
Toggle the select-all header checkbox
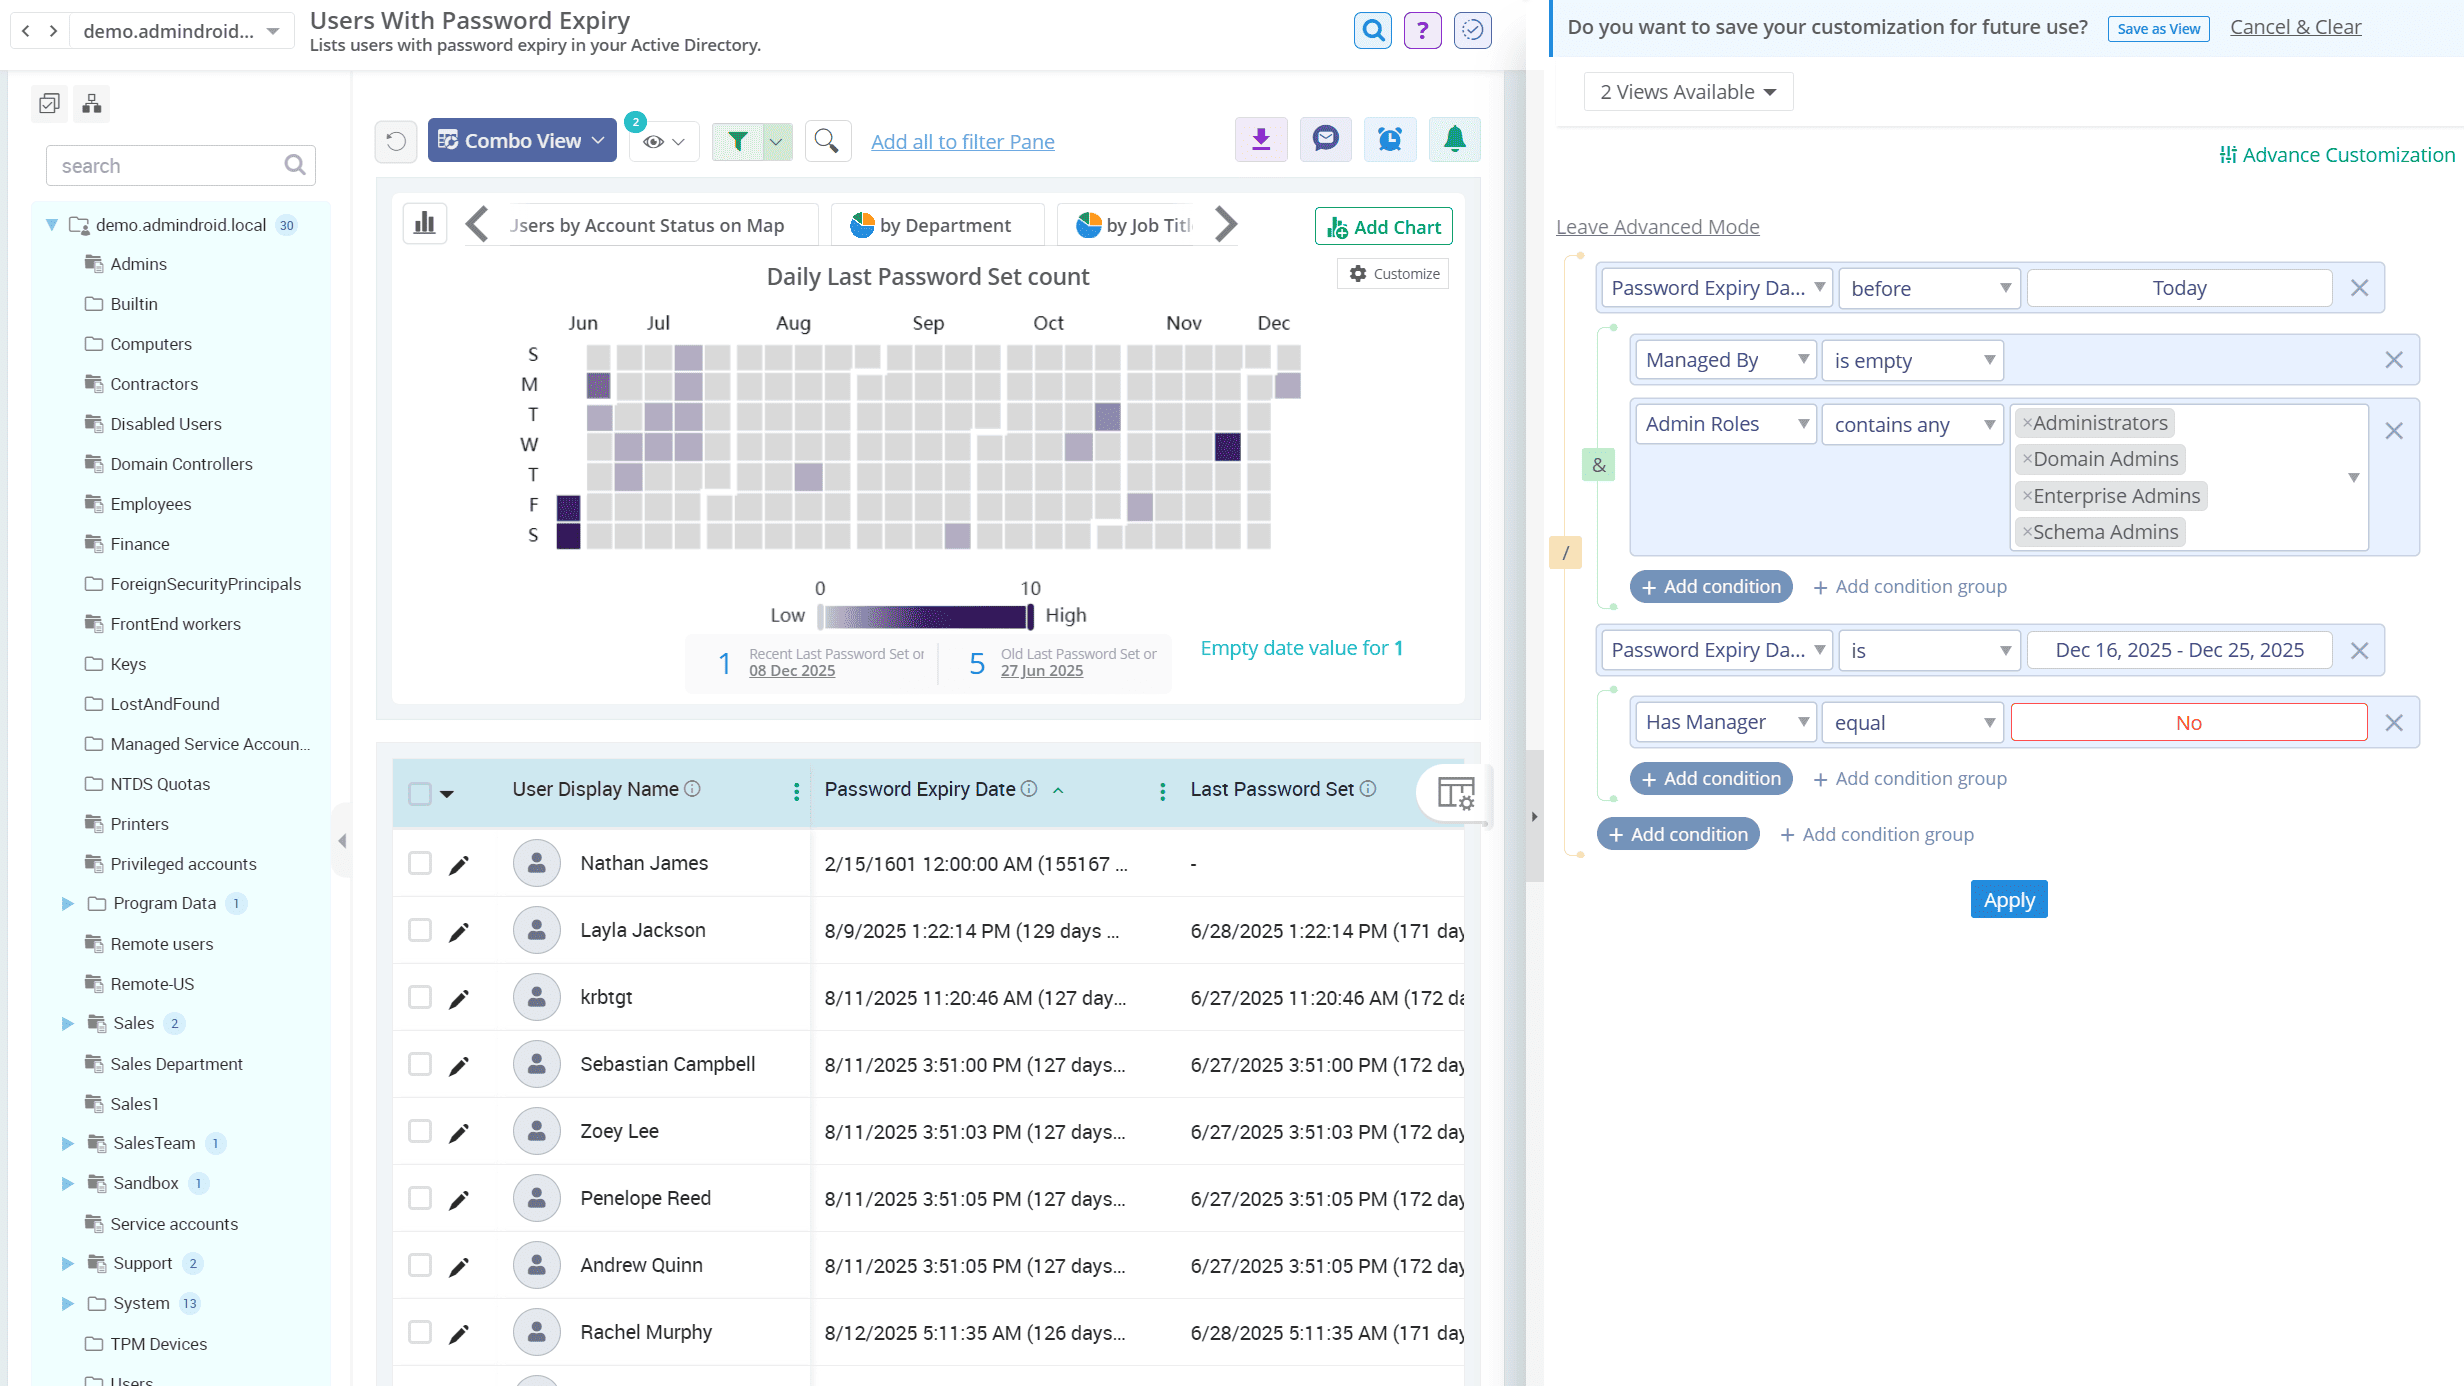(x=420, y=793)
